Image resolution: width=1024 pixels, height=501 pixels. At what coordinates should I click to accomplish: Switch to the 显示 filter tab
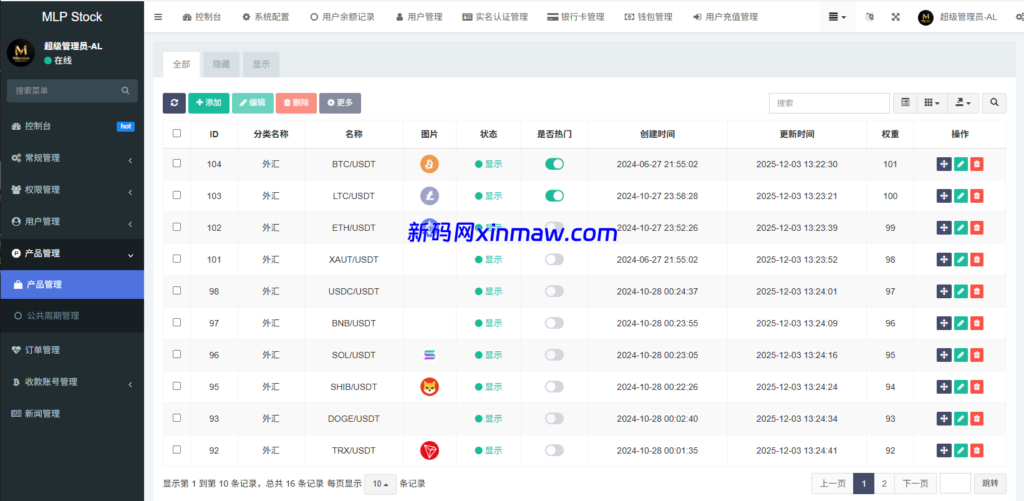pyautogui.click(x=261, y=65)
